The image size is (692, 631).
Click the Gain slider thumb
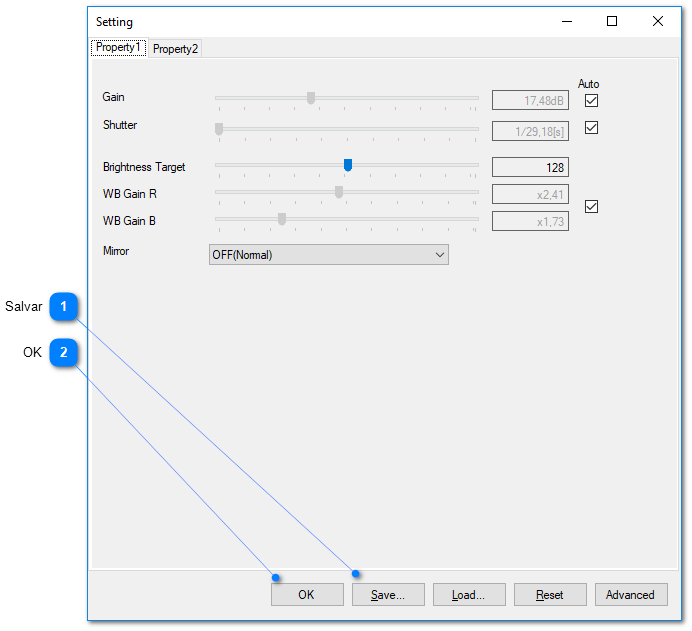311,98
